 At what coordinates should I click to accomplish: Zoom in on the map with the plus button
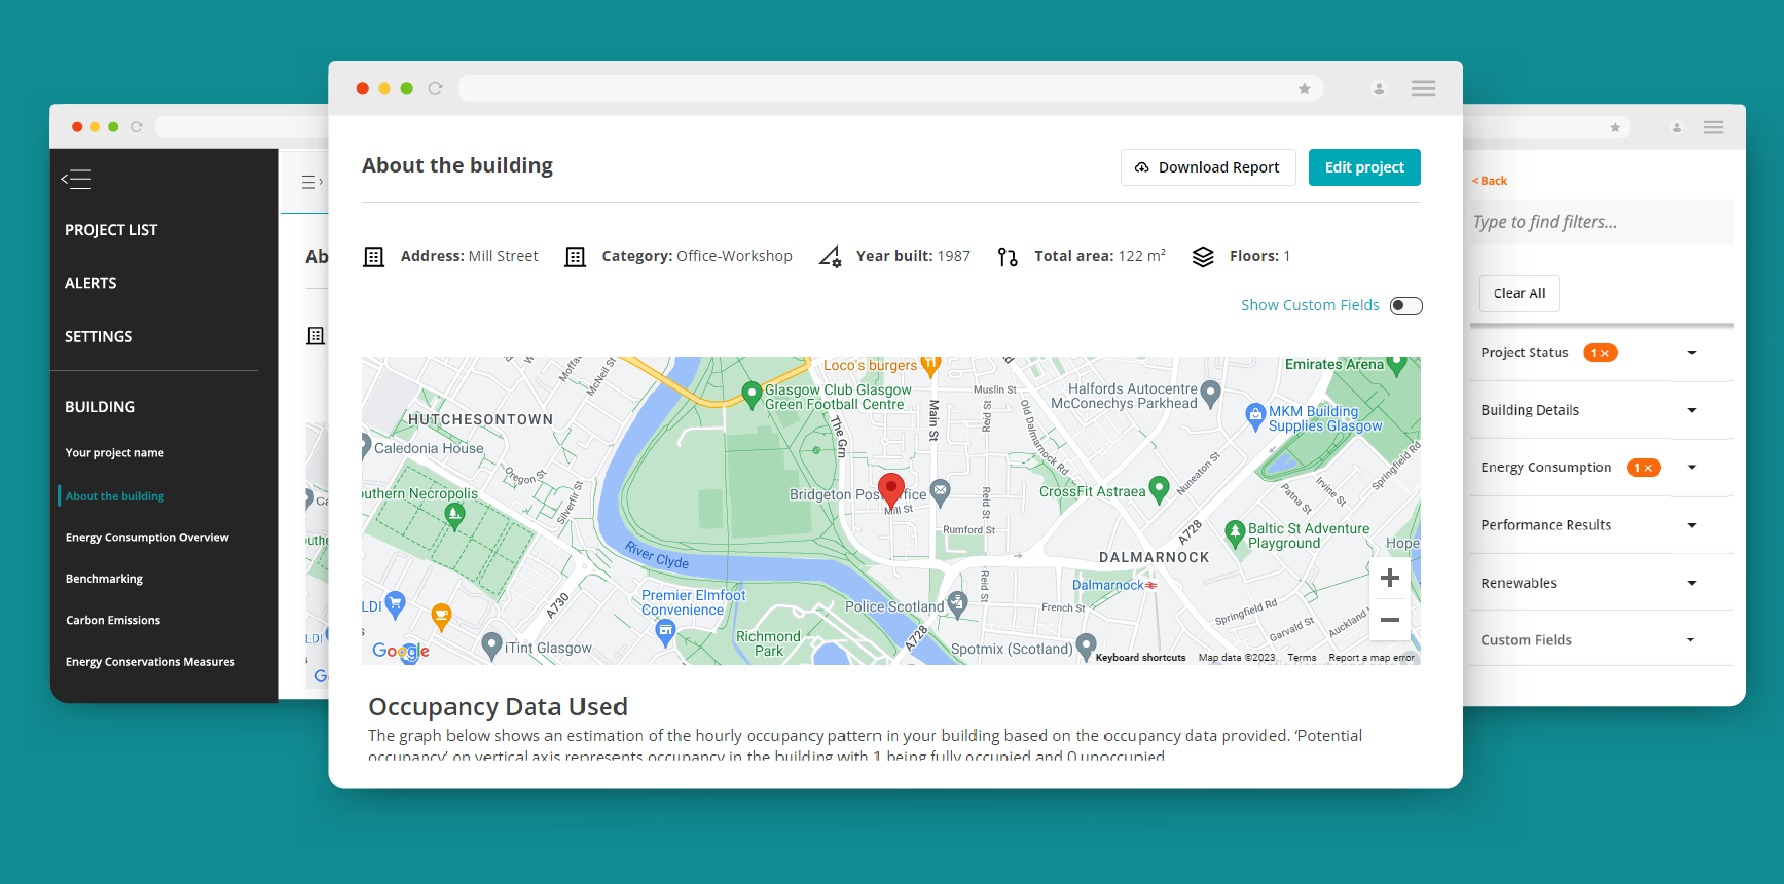pos(1390,578)
